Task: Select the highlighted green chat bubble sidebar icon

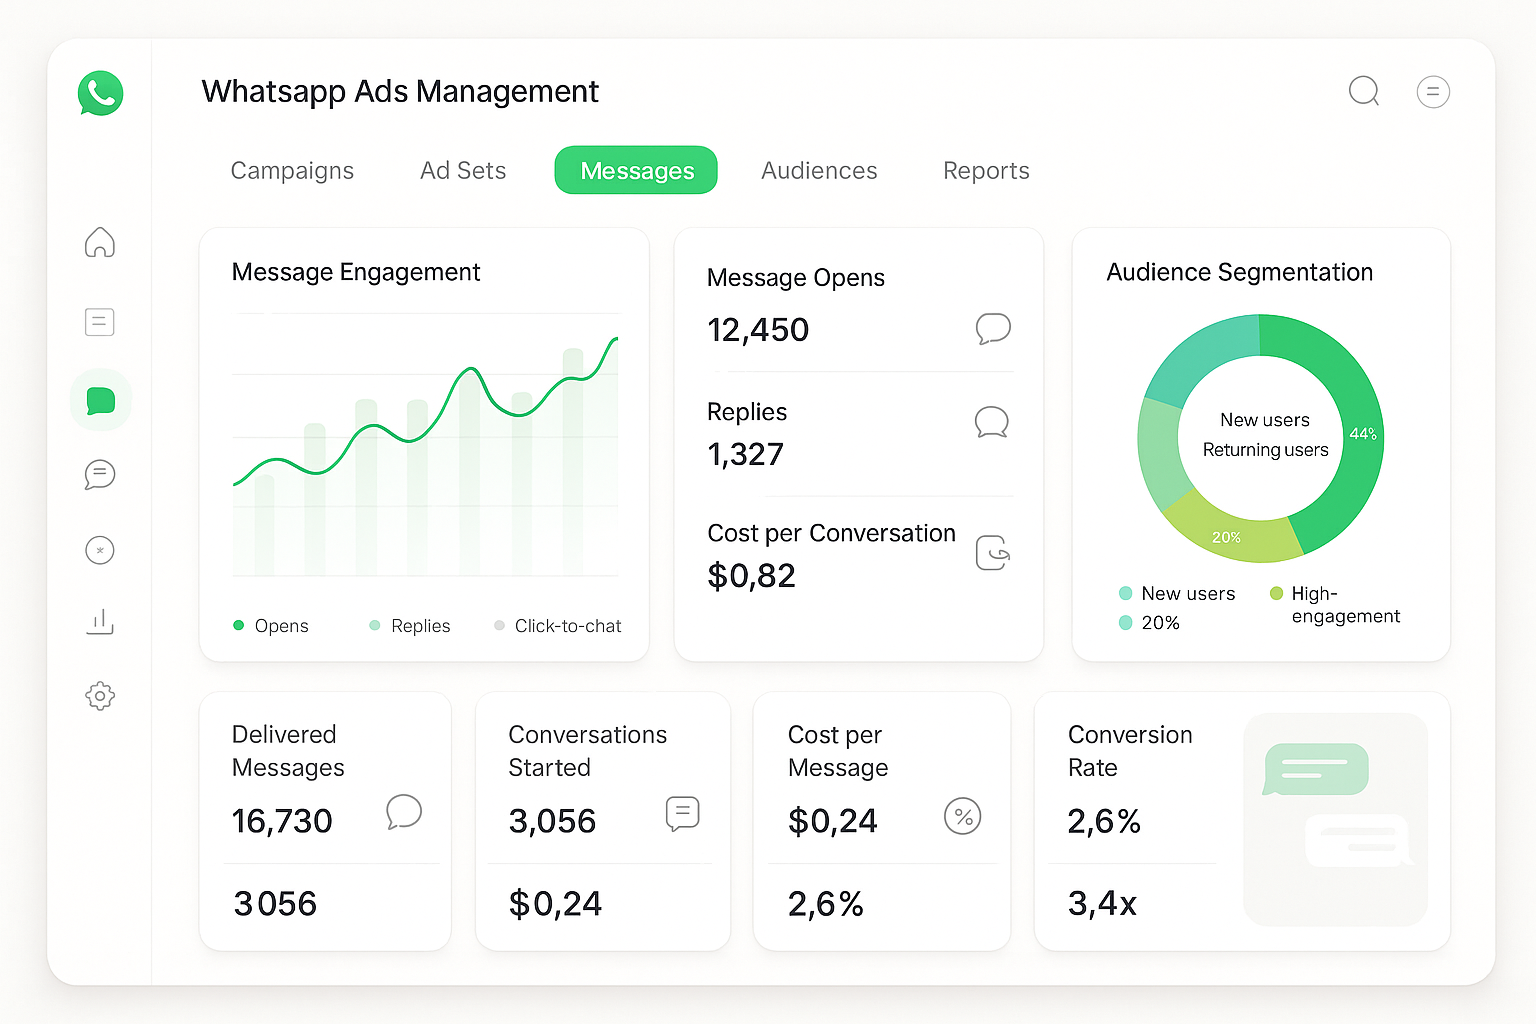Action: point(100,400)
